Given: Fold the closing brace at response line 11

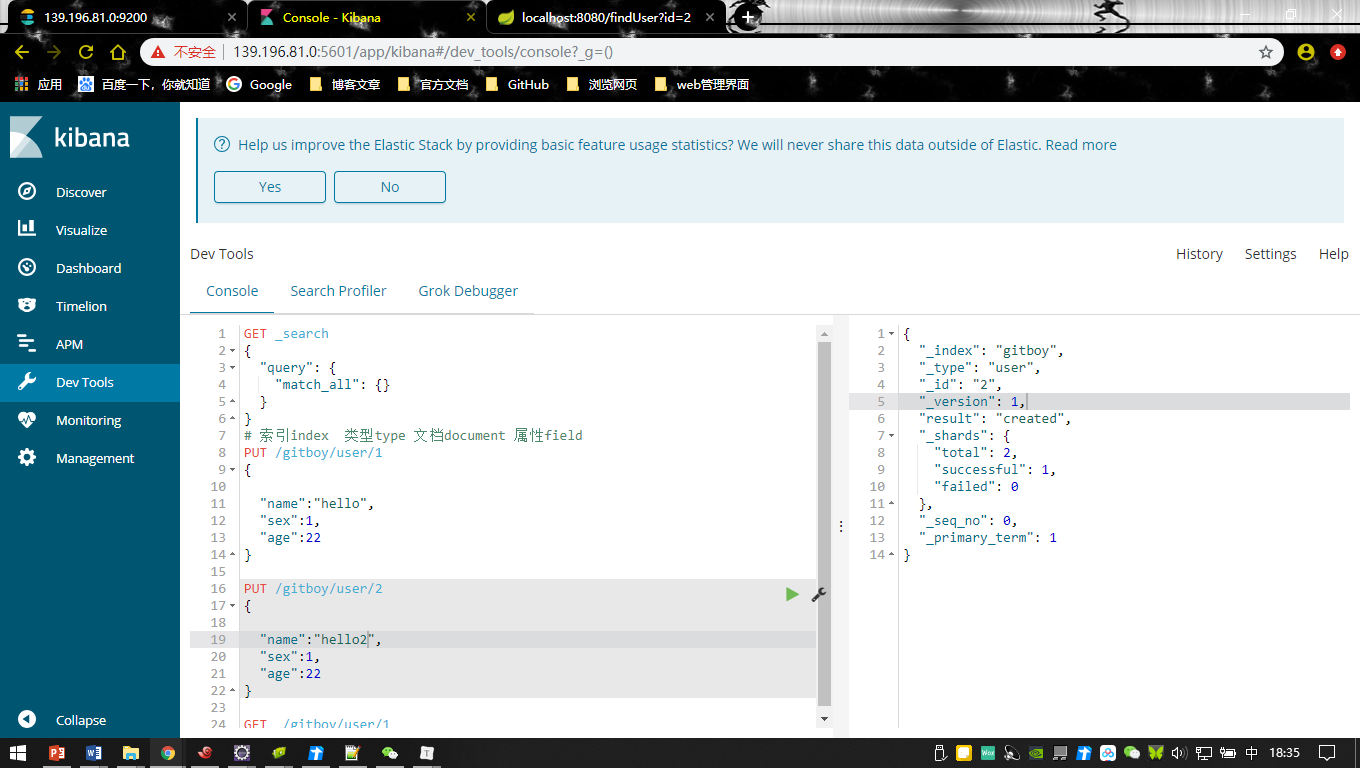Looking at the screenshot, I should pyautogui.click(x=892, y=504).
